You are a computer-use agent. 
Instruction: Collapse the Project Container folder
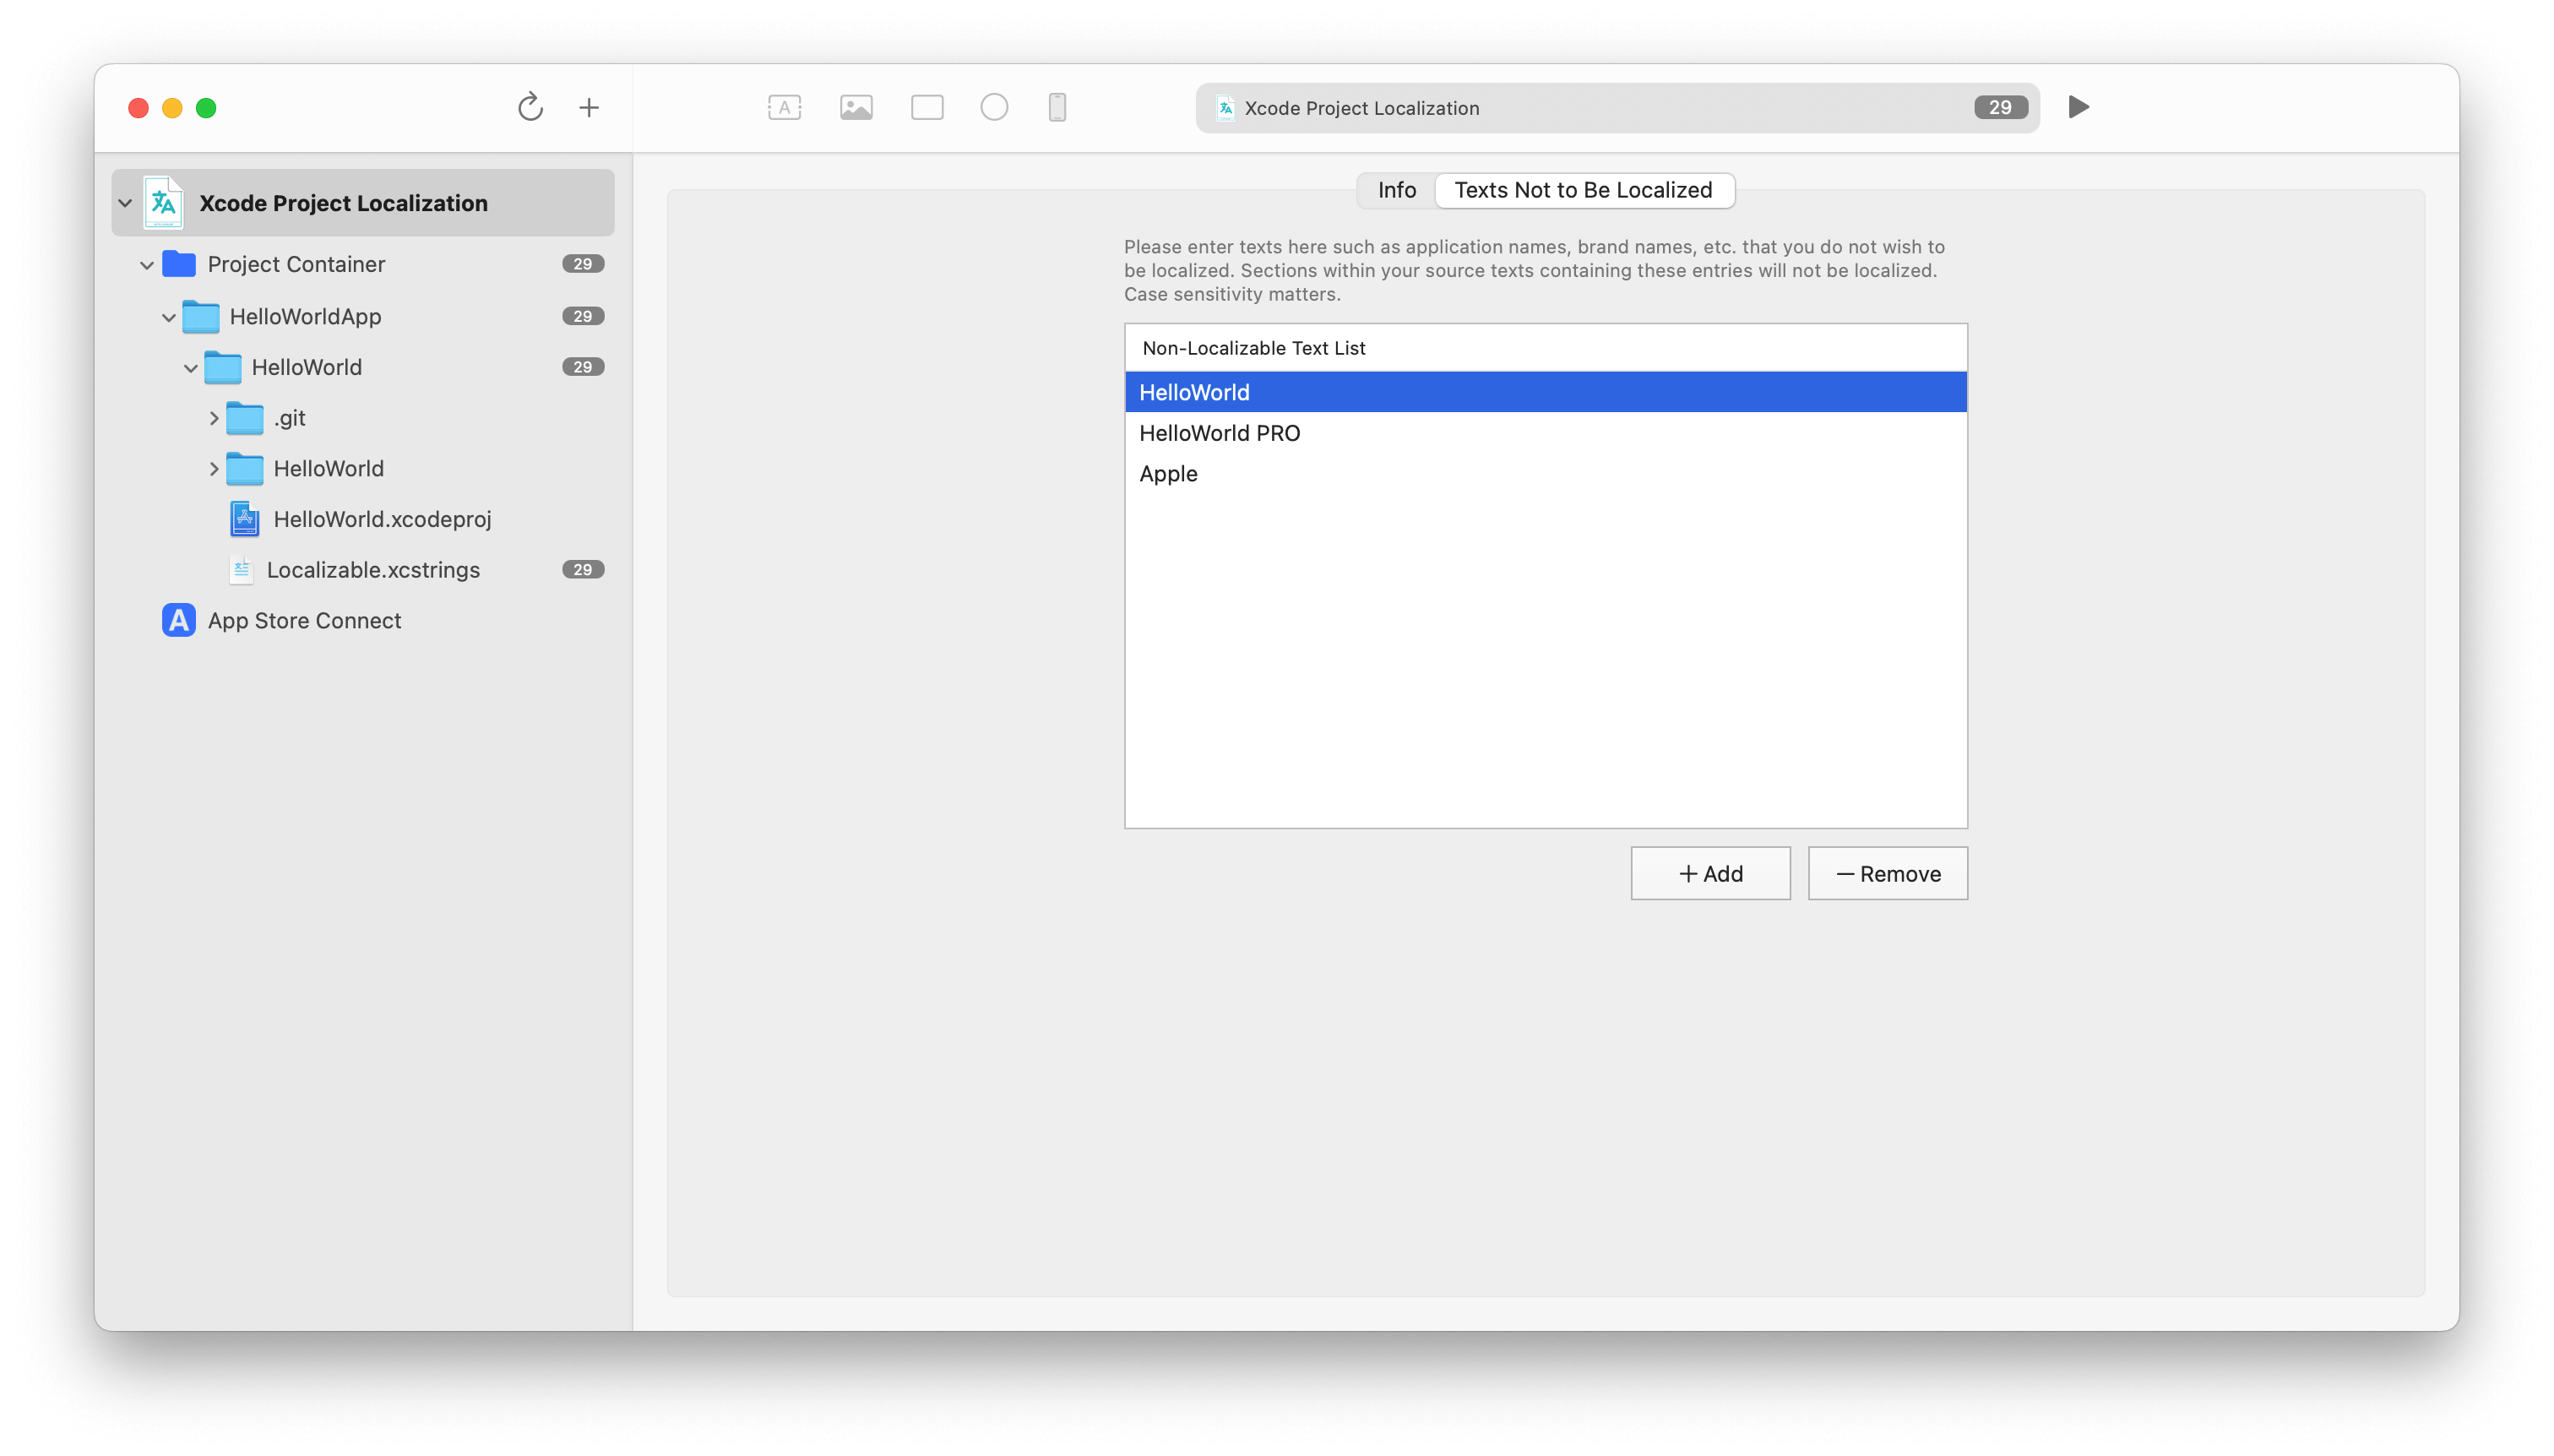[147, 265]
